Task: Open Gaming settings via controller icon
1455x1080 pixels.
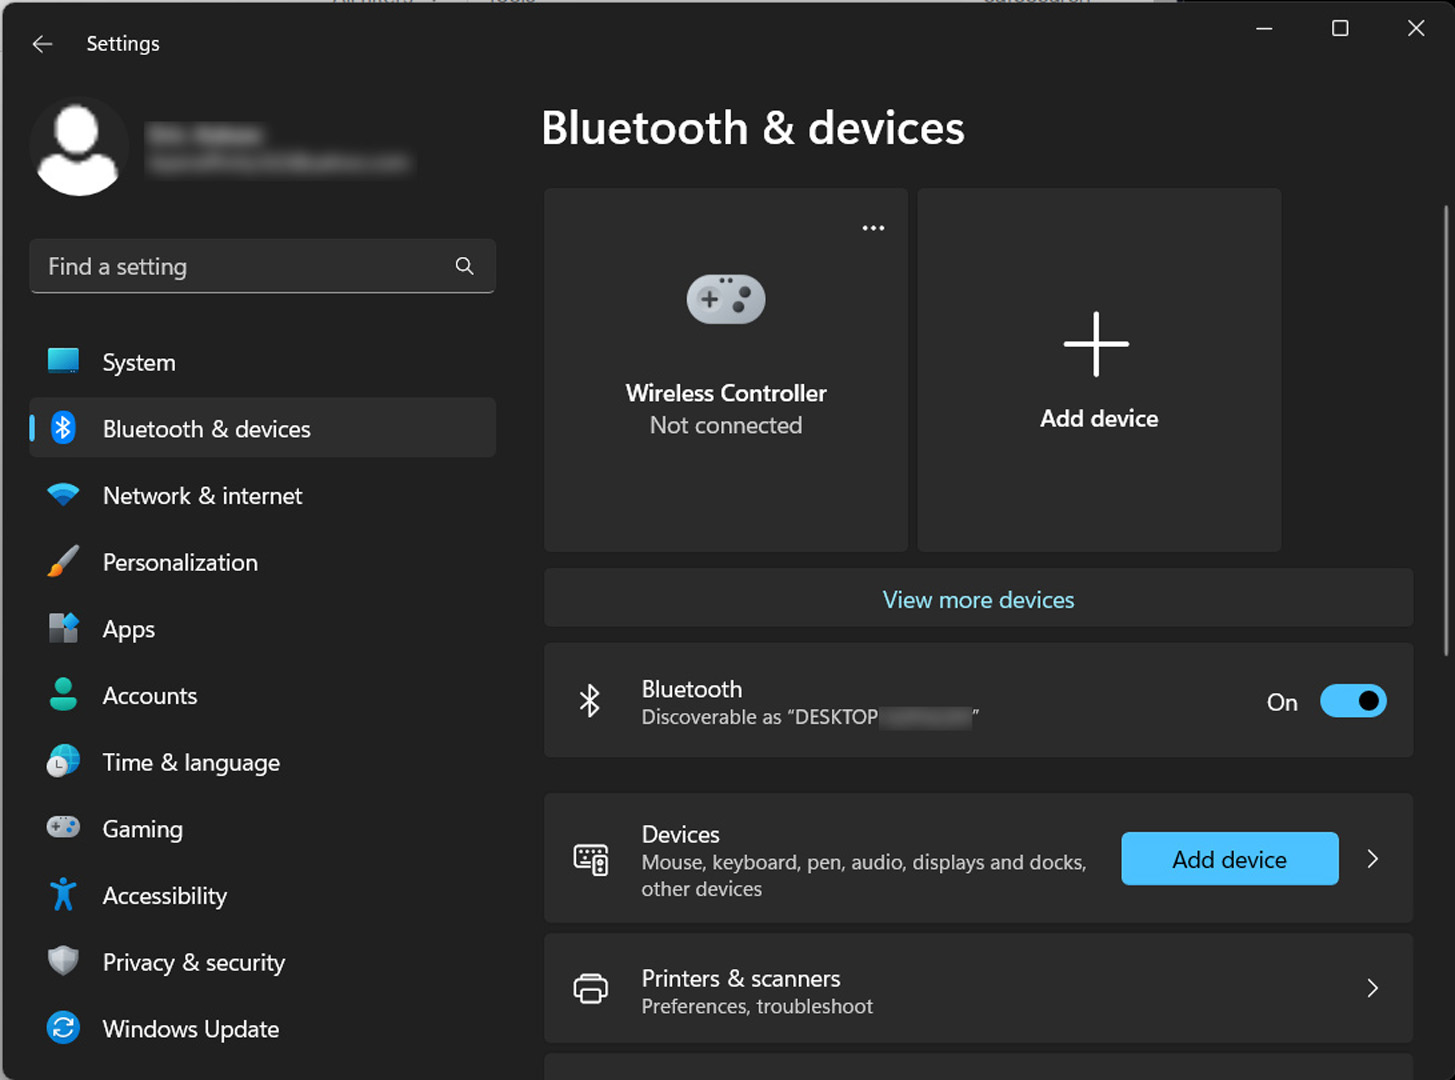Action: coord(63,827)
